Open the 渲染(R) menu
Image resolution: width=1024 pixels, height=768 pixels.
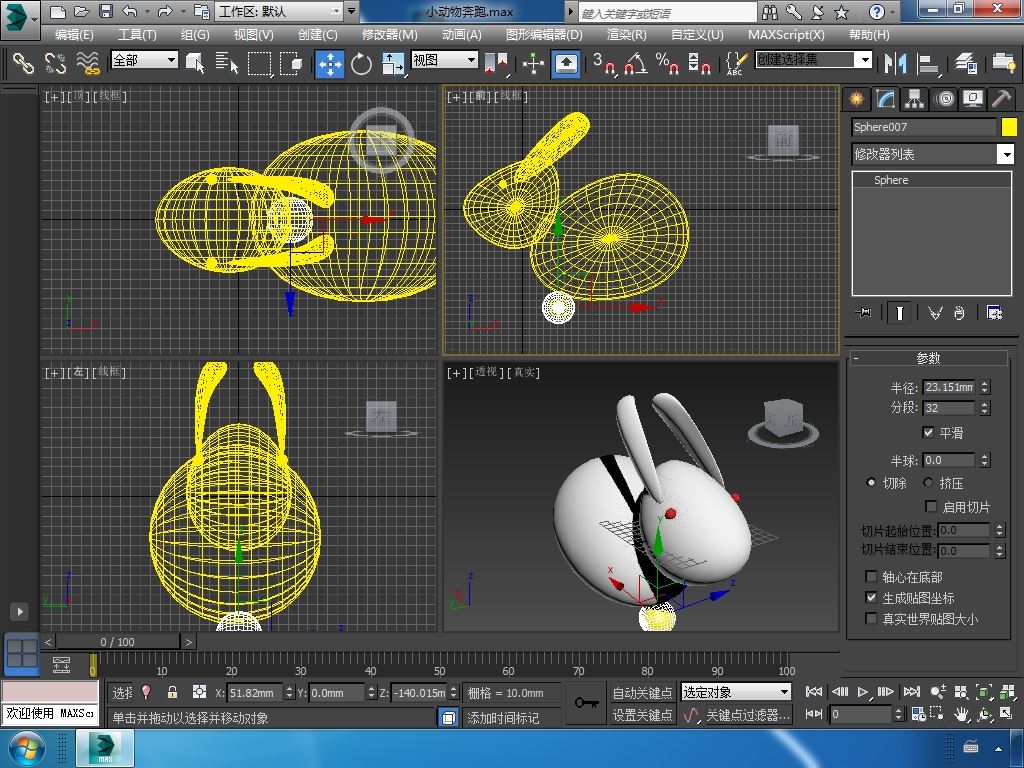(626, 34)
